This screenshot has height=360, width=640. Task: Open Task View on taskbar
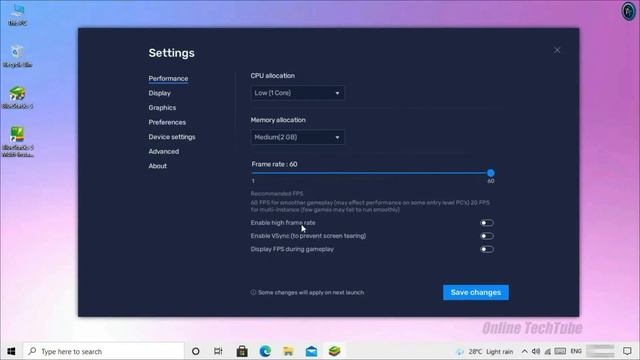tap(218, 351)
